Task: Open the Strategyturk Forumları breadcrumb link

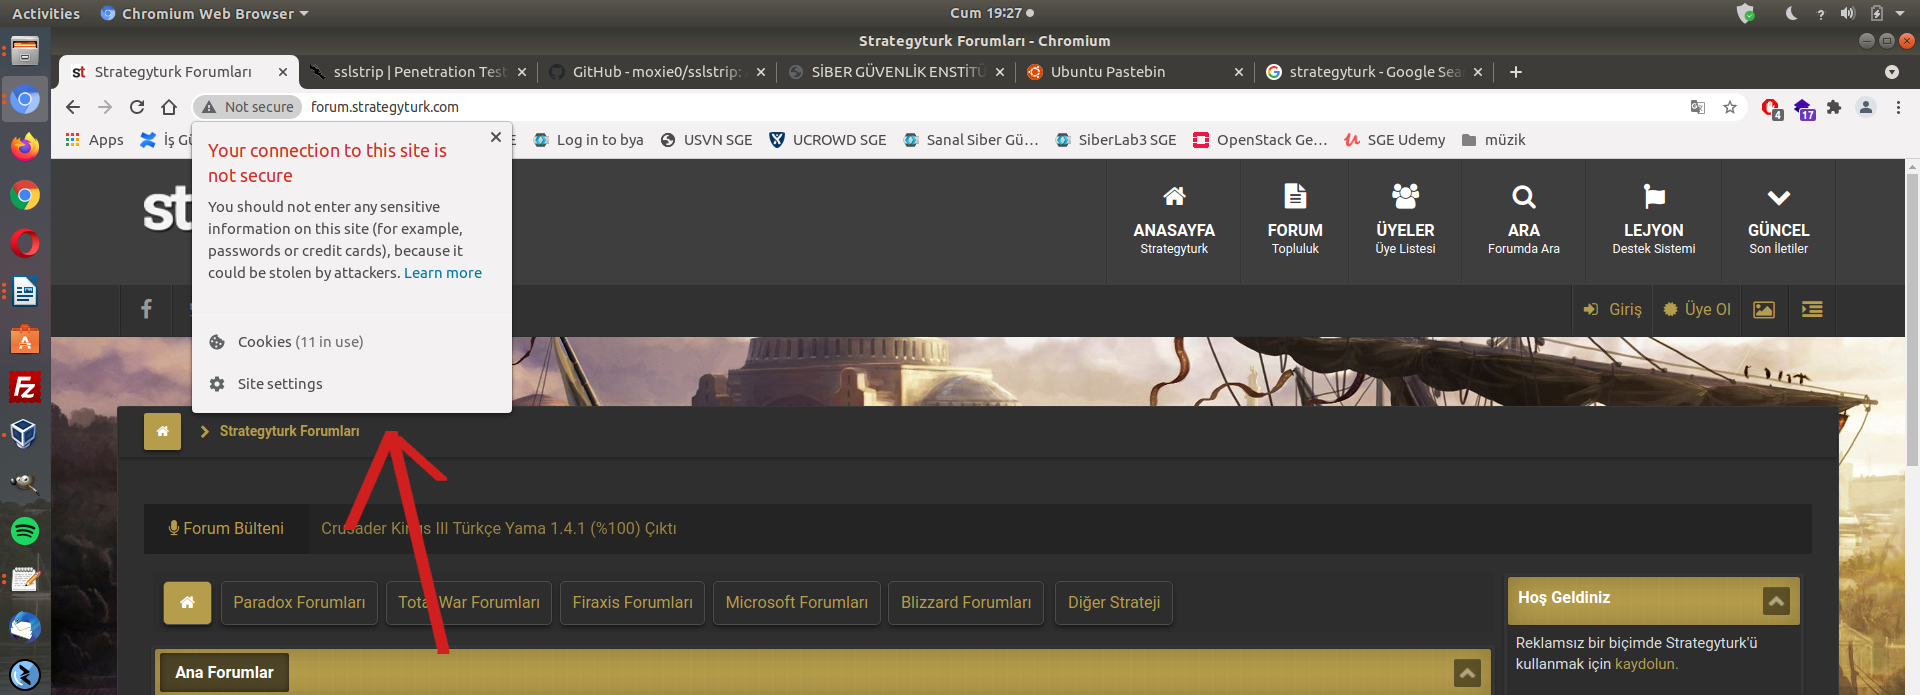Action: tap(289, 431)
